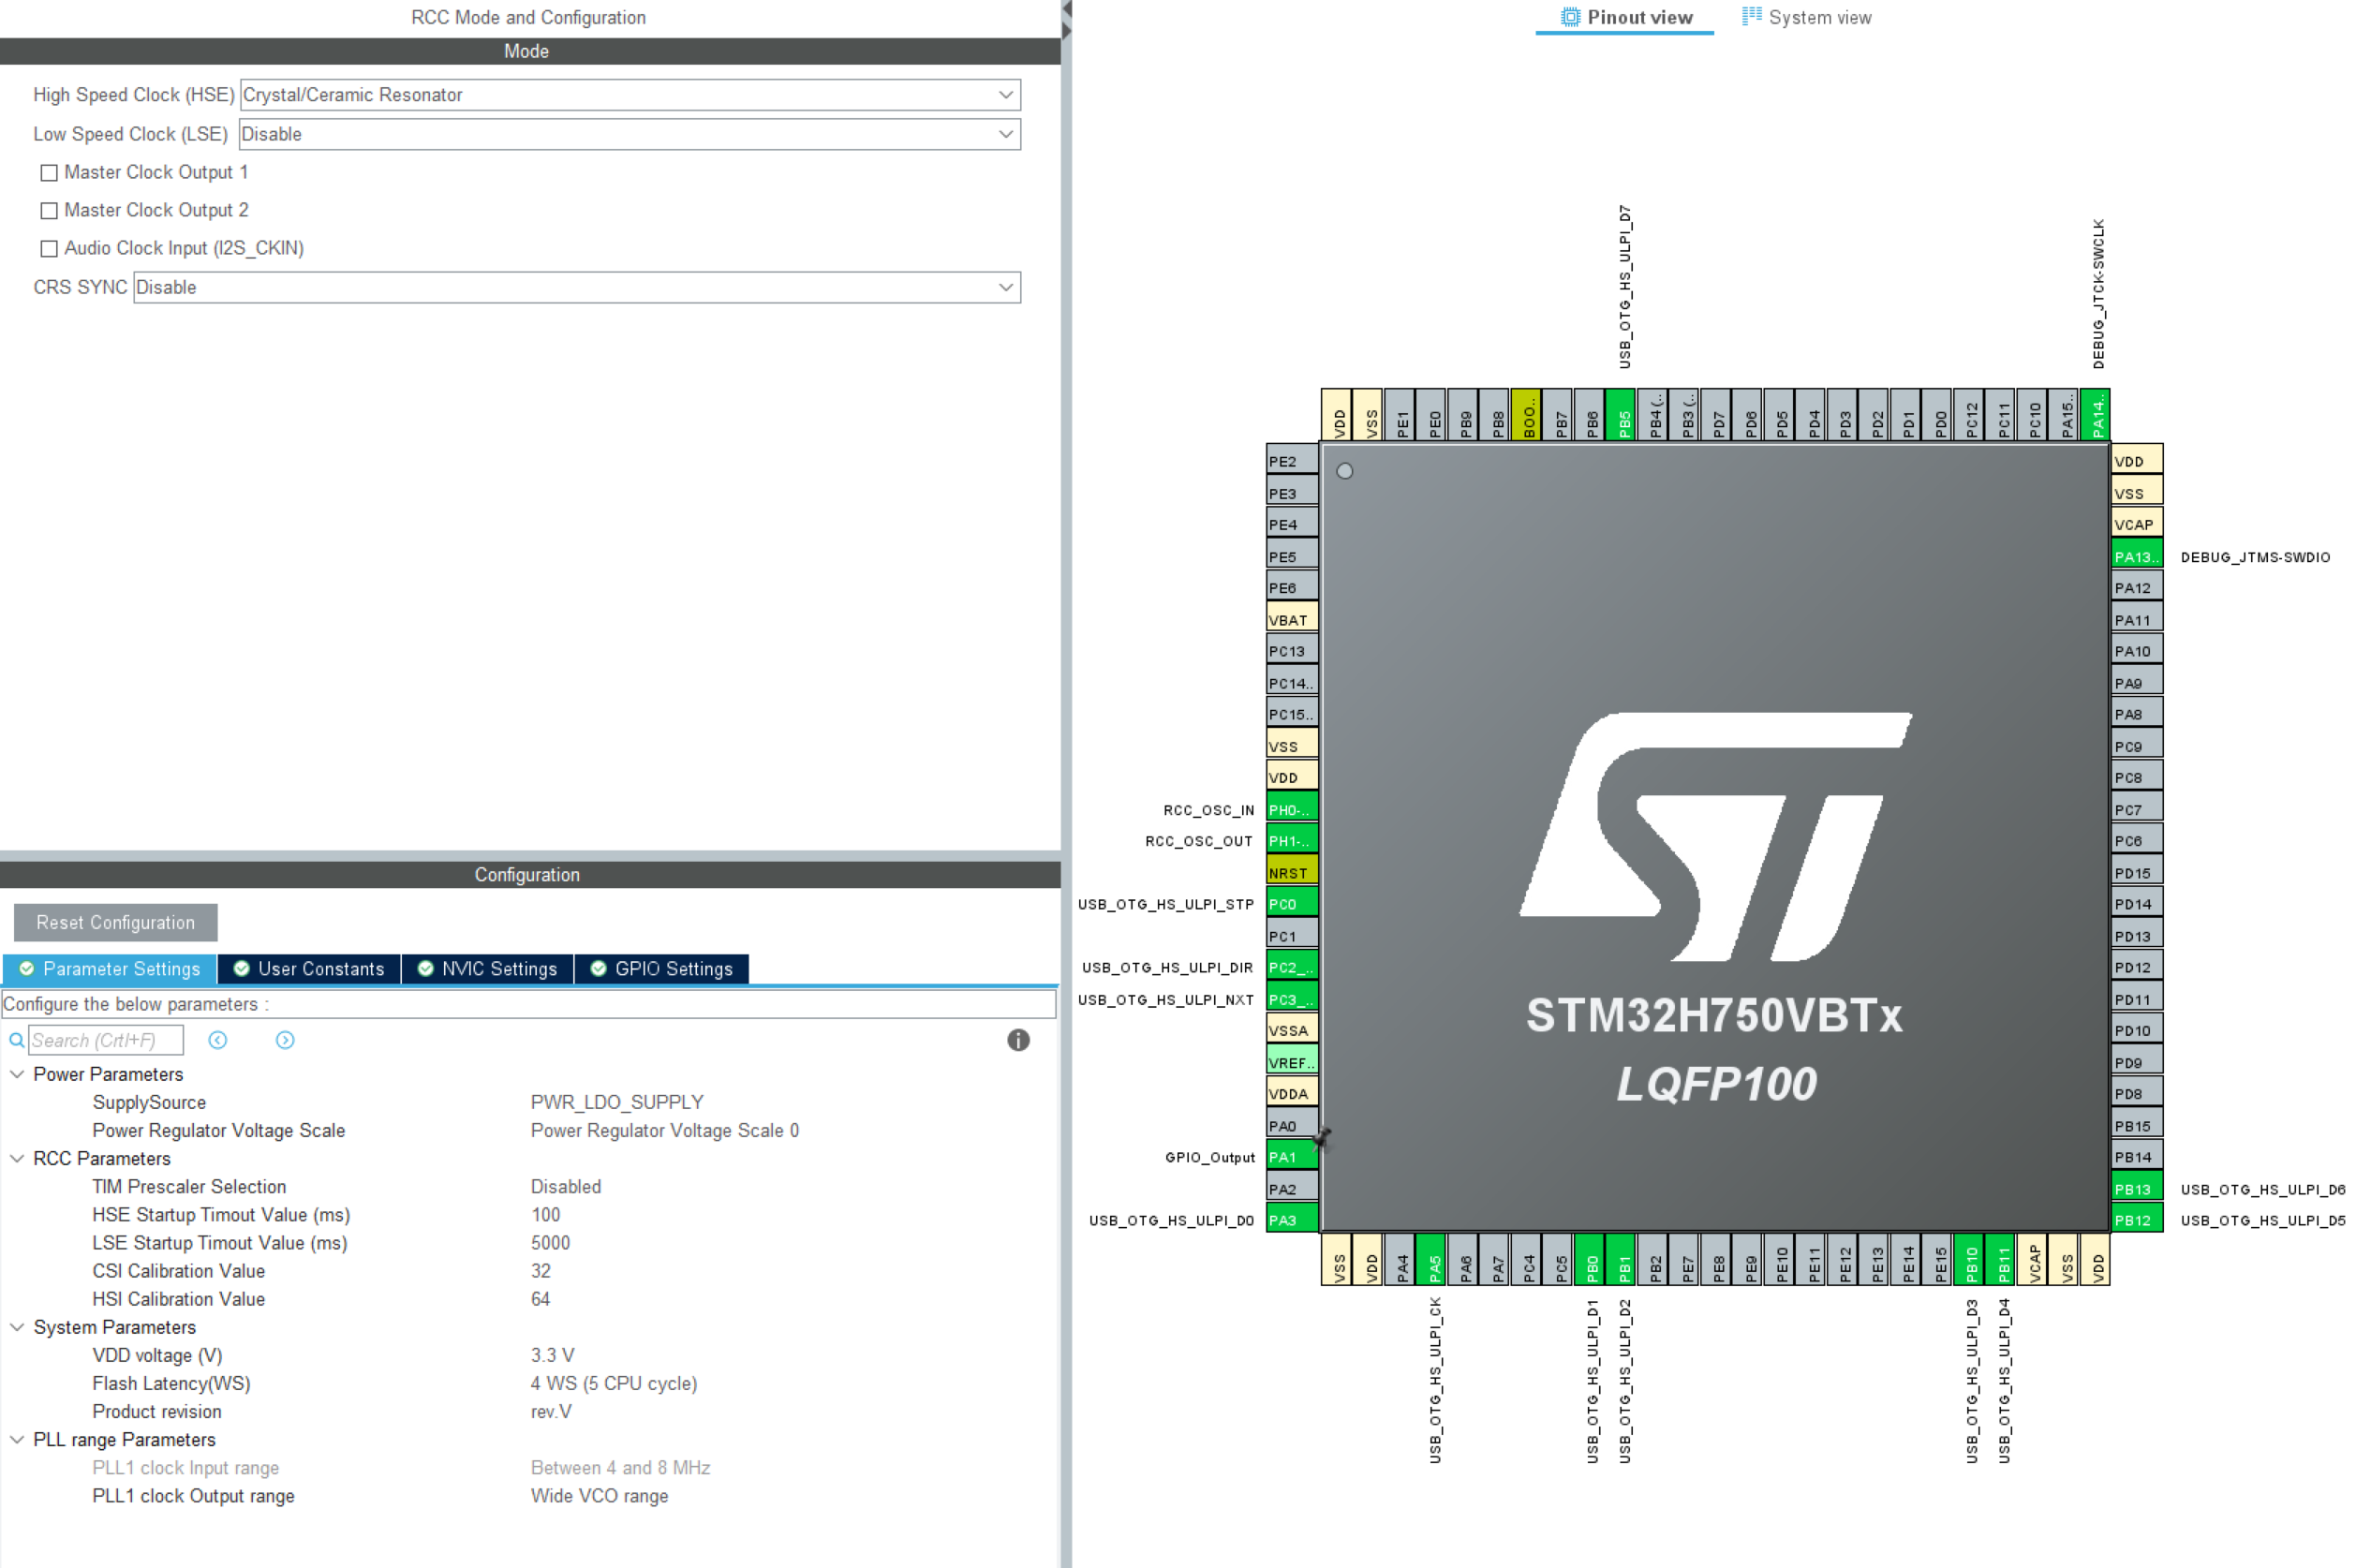Open NVIC Settings tab
Image resolution: width=2356 pixels, height=1568 pixels.
tap(488, 969)
